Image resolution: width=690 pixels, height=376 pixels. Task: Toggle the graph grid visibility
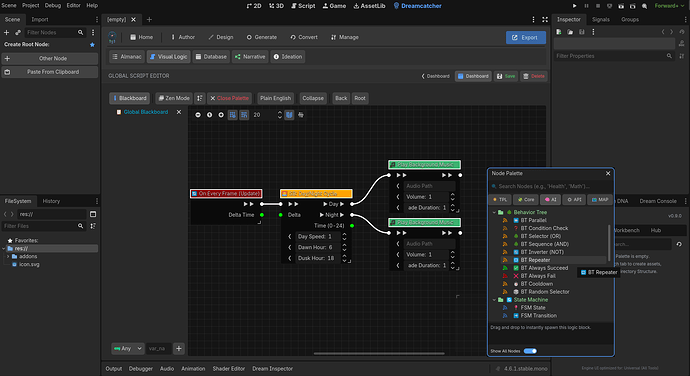coord(232,115)
